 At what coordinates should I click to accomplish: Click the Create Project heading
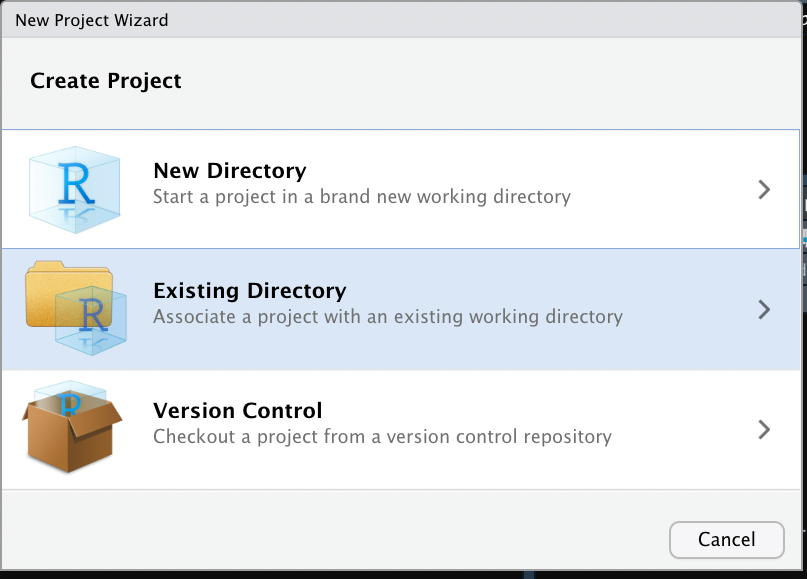(x=106, y=81)
